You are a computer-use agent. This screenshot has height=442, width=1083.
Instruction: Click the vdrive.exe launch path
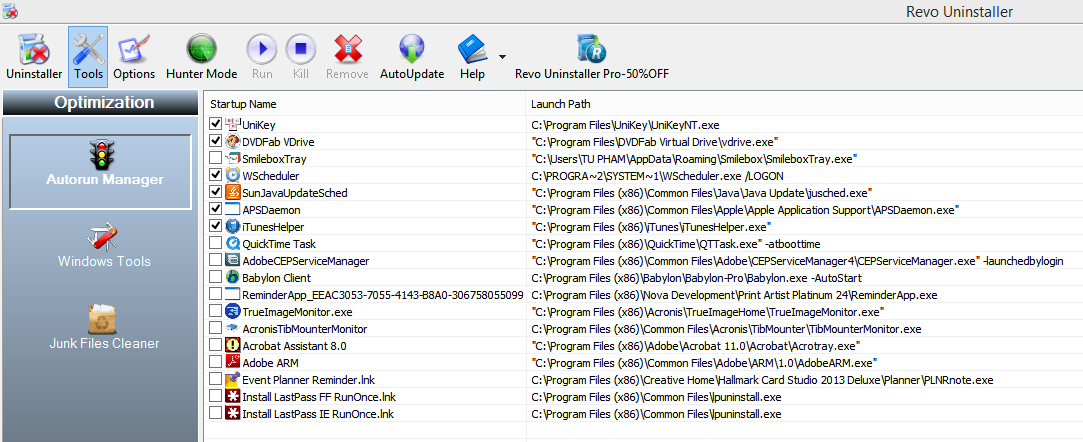tap(653, 142)
